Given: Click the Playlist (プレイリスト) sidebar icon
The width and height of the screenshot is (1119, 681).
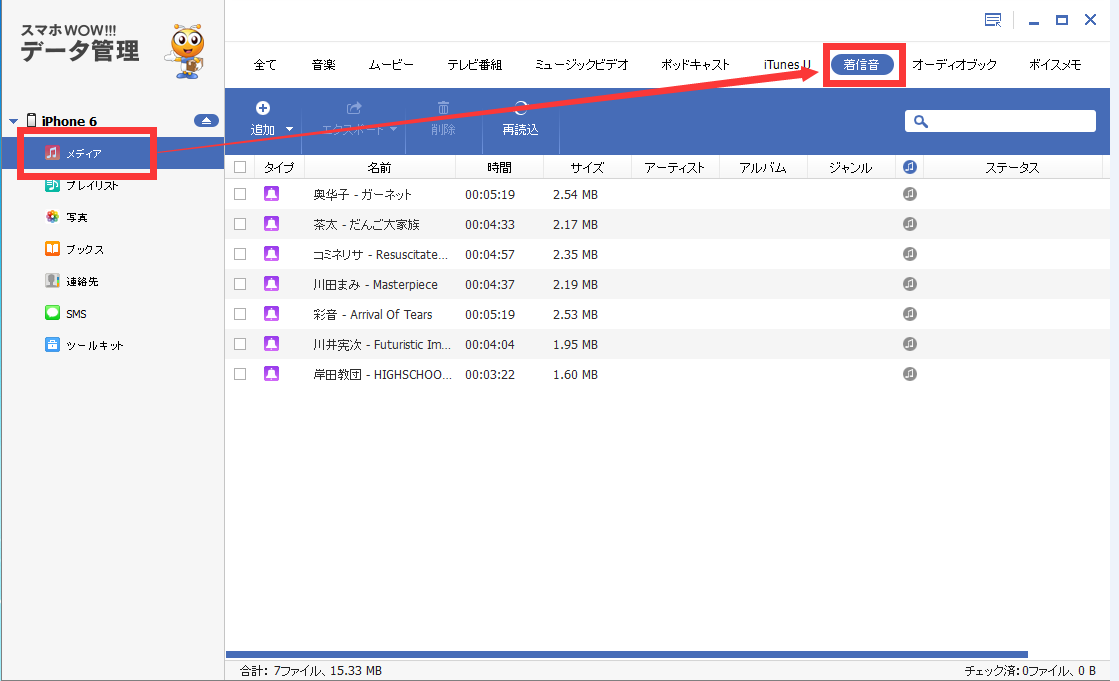Looking at the screenshot, I should (52, 185).
